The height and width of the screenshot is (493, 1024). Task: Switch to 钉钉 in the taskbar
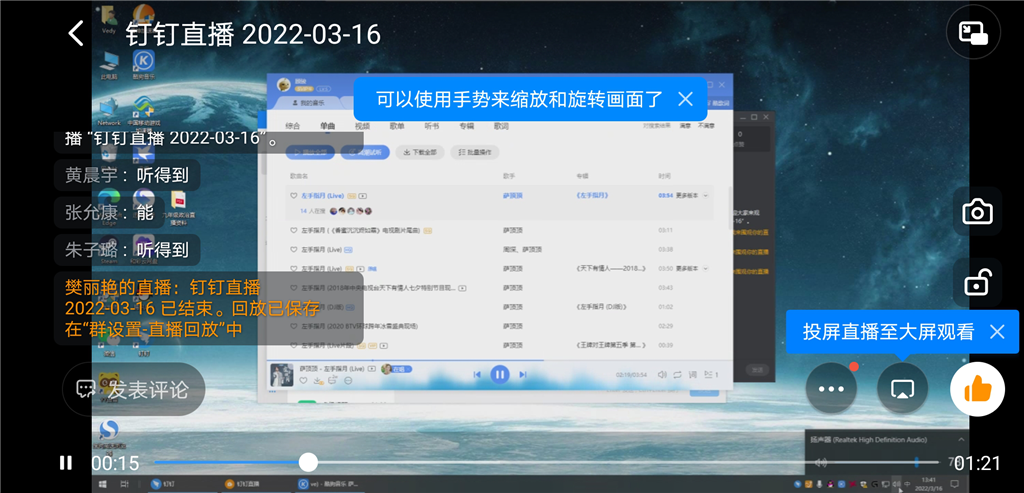pyautogui.click(x=182, y=484)
